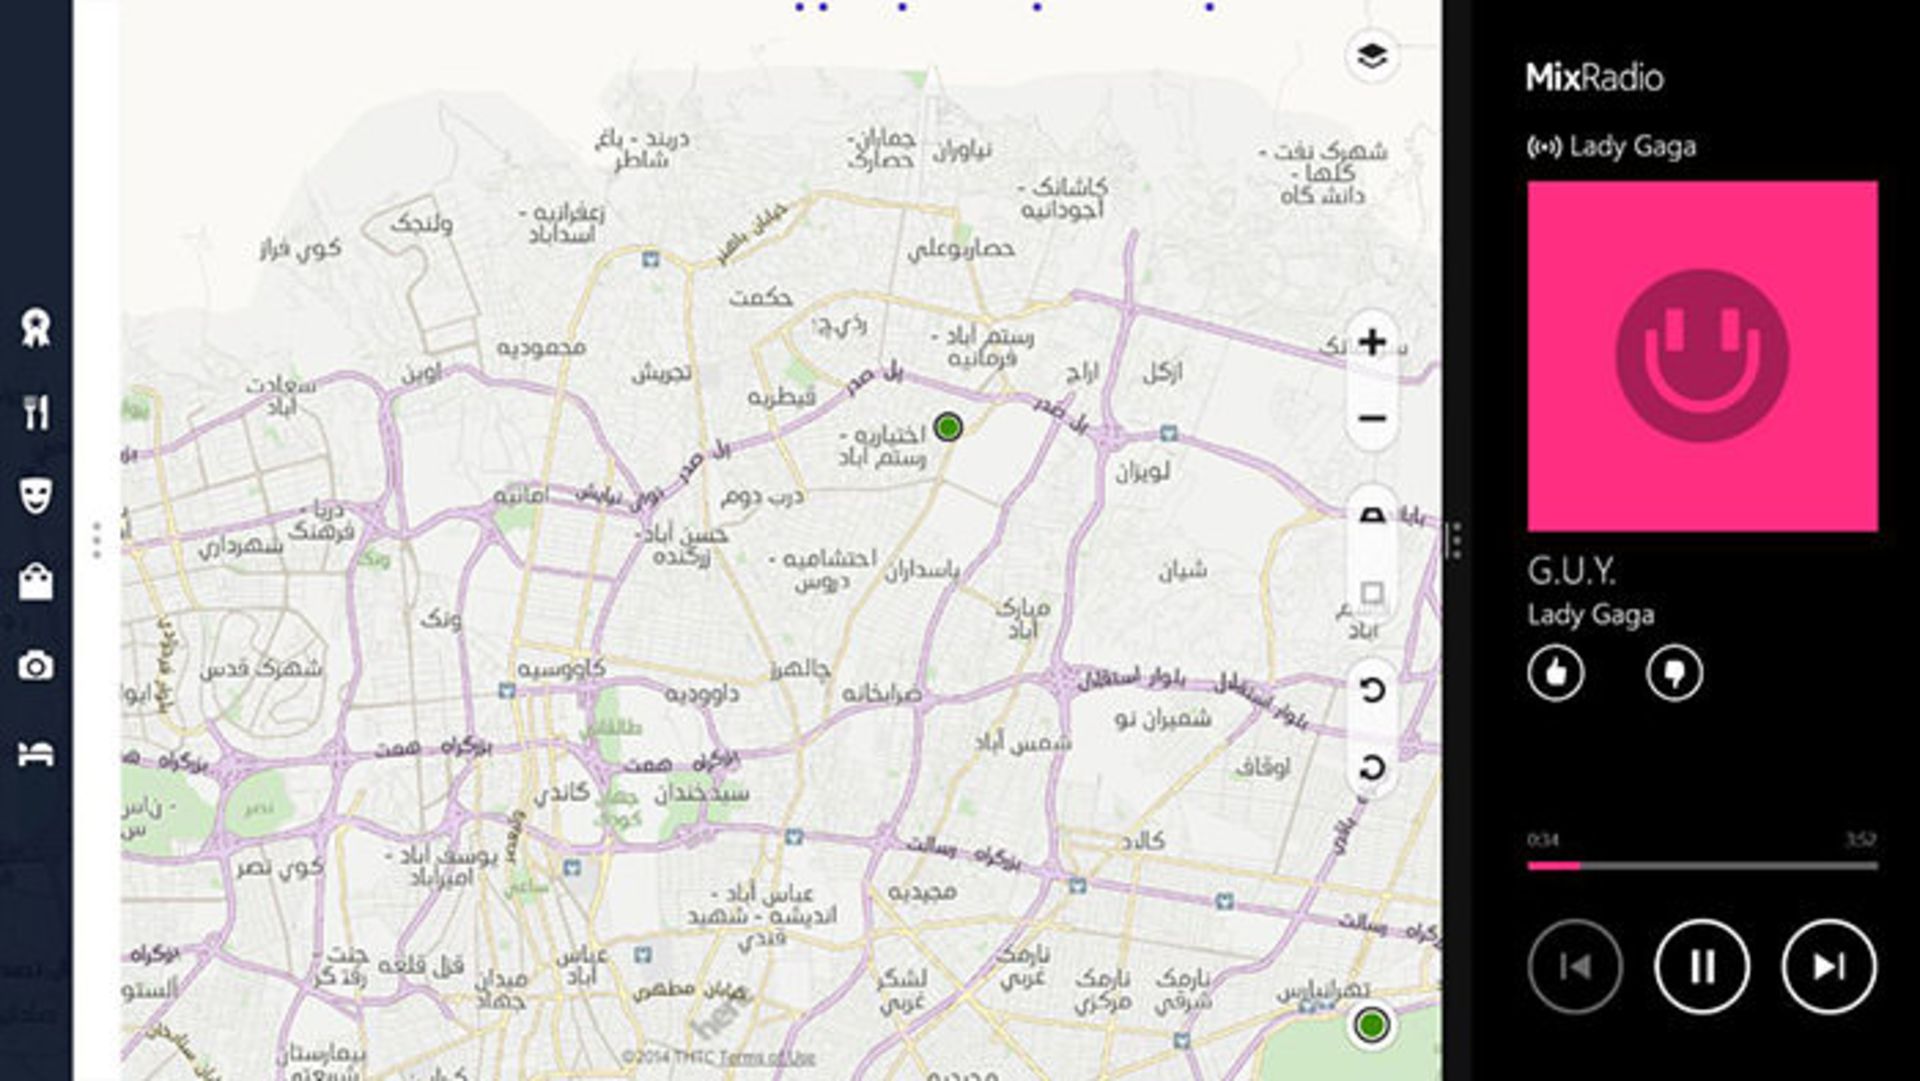Open the hotel bed category
Screen dimensions: 1920x1081
point(36,753)
